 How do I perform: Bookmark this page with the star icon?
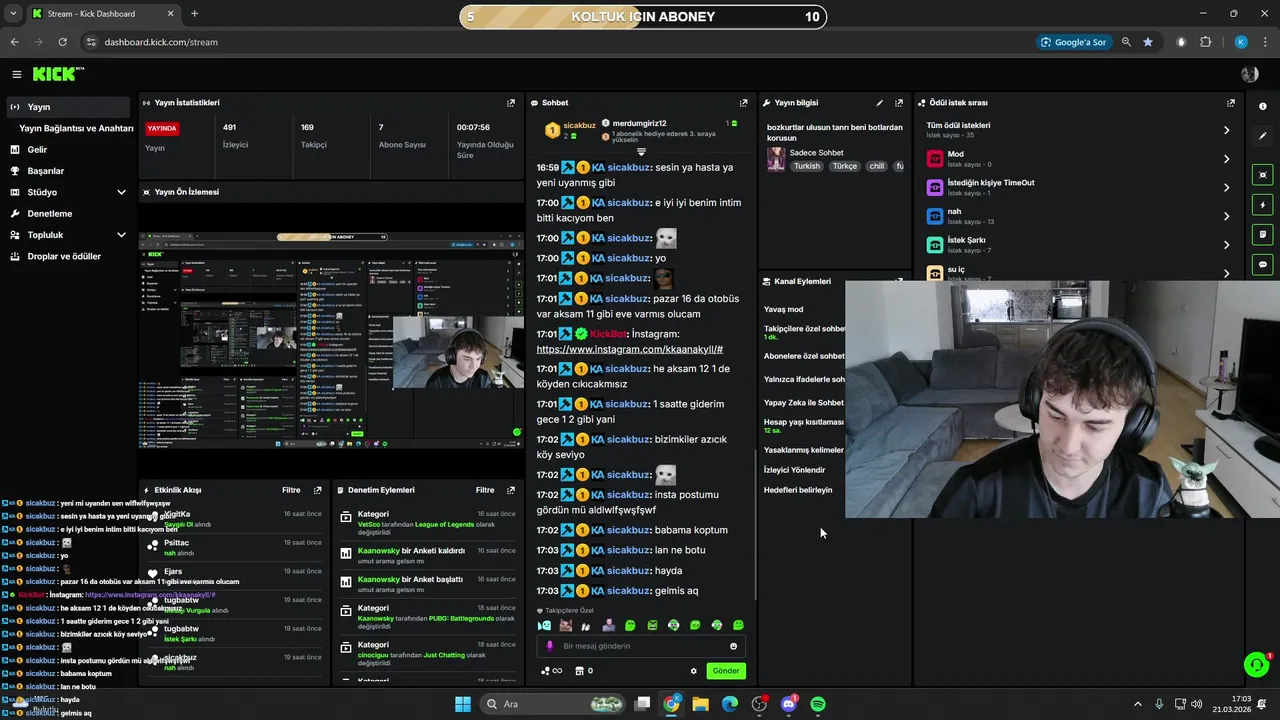click(1148, 42)
